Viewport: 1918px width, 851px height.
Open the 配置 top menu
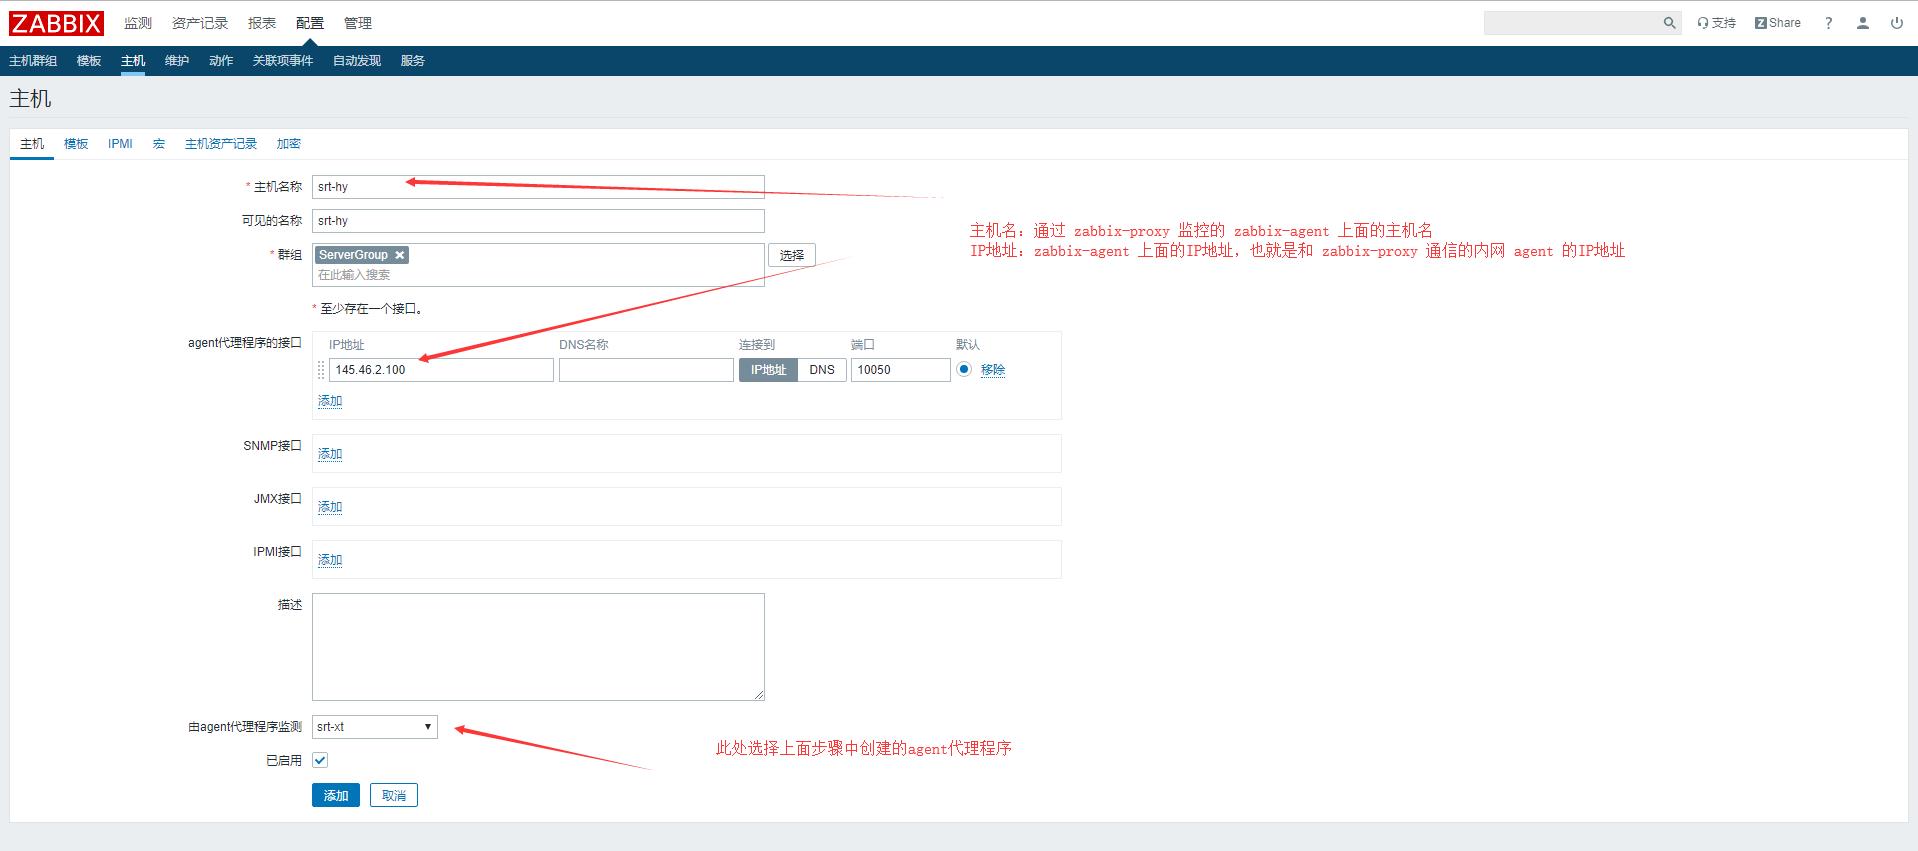310,23
